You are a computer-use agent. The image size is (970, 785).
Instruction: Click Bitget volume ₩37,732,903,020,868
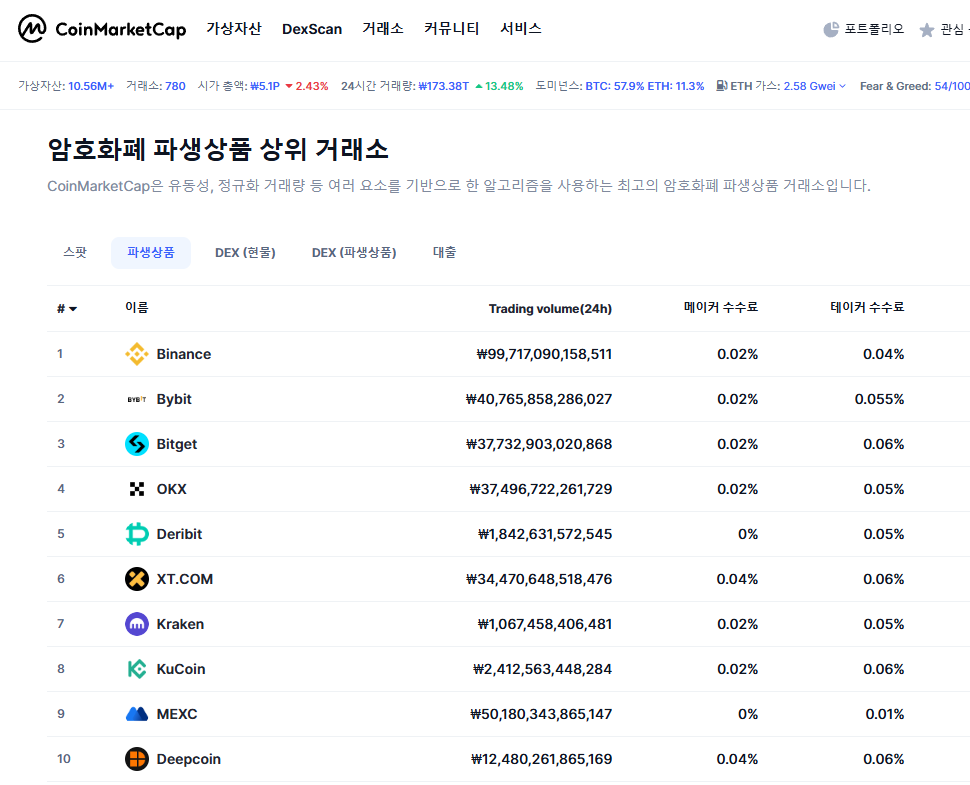click(x=539, y=444)
